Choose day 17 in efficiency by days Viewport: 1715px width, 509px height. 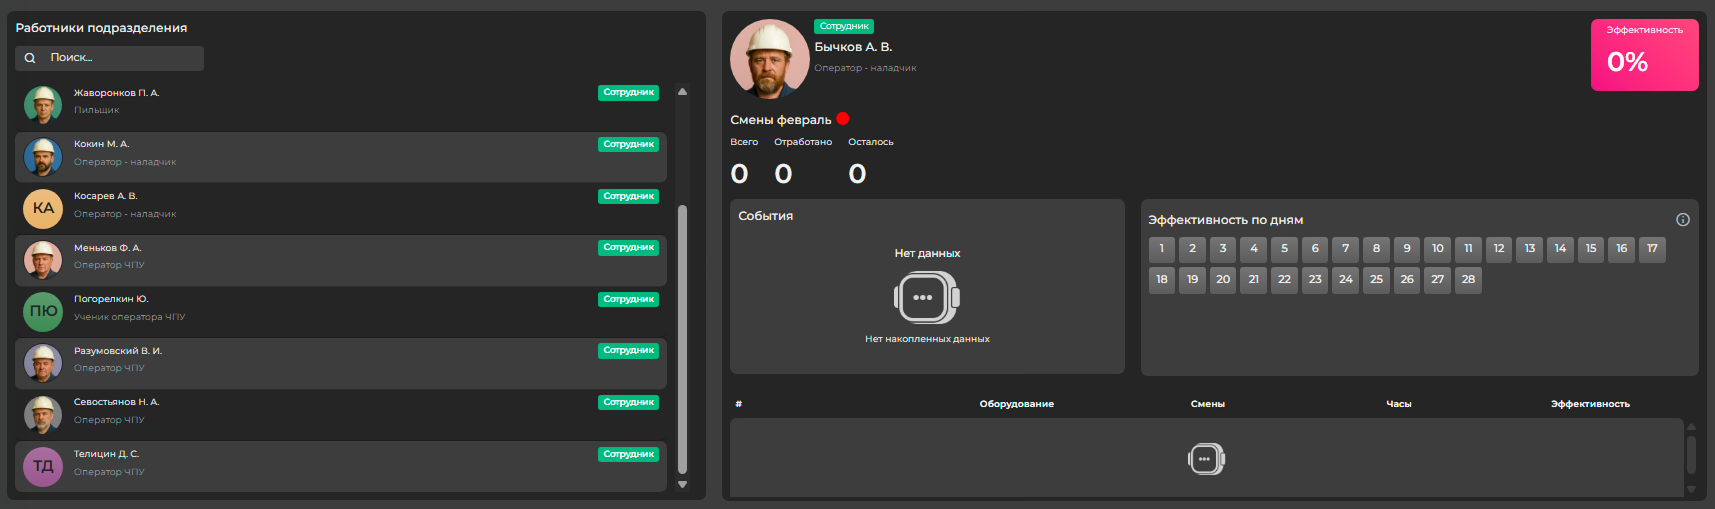[x=1652, y=249]
